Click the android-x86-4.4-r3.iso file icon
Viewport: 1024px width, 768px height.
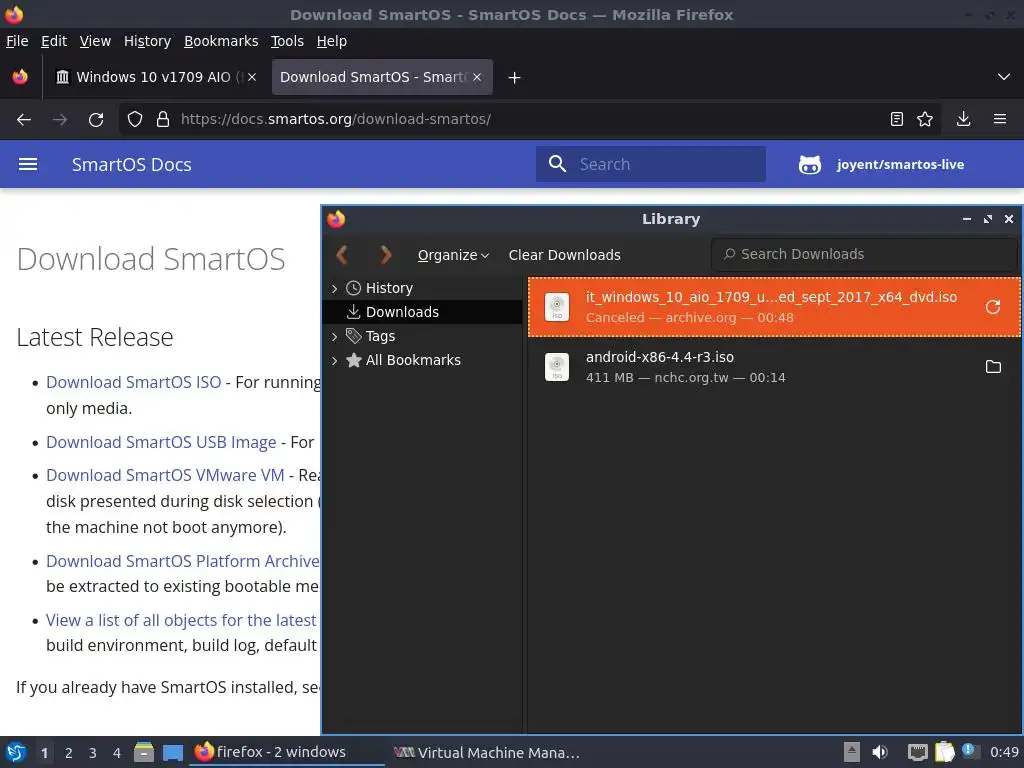[x=557, y=367]
